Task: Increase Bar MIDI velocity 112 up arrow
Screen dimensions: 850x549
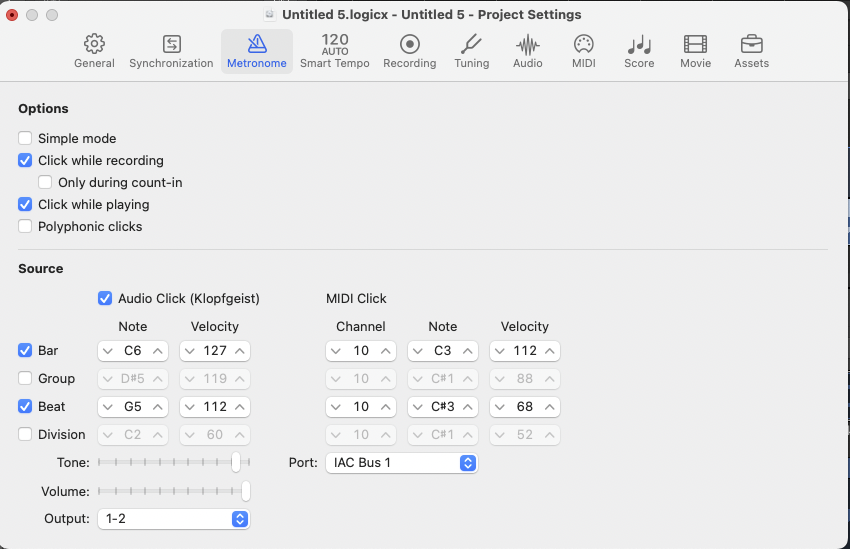Action: [549, 351]
